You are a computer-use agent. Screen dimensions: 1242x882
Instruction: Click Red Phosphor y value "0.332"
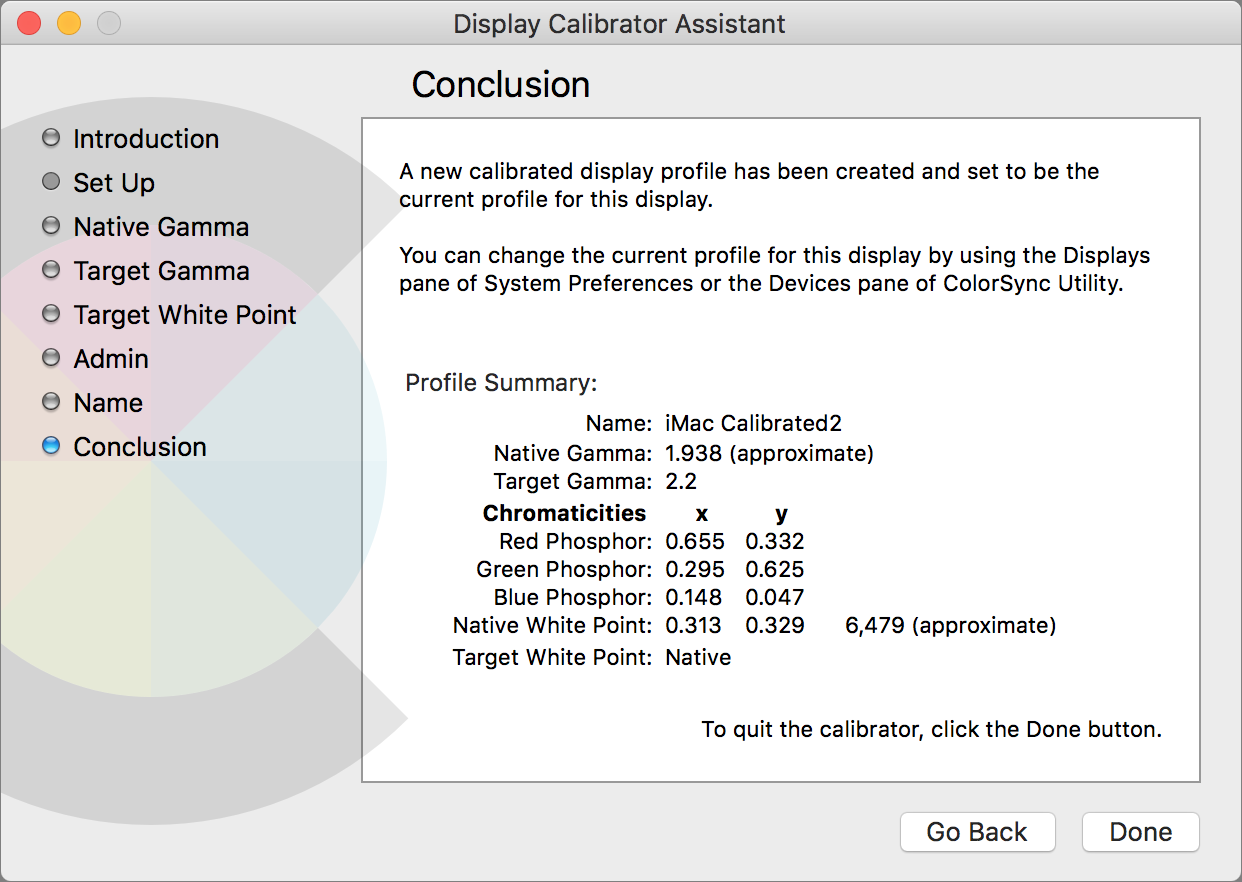(x=775, y=542)
